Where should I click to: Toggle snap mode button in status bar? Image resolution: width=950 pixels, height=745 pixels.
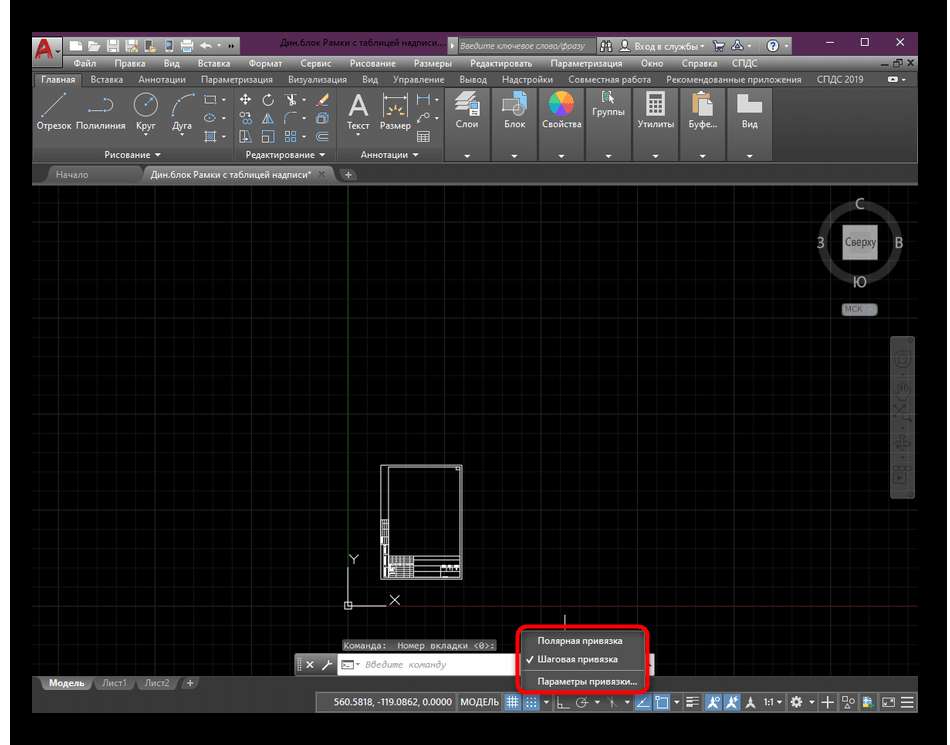[x=531, y=703]
